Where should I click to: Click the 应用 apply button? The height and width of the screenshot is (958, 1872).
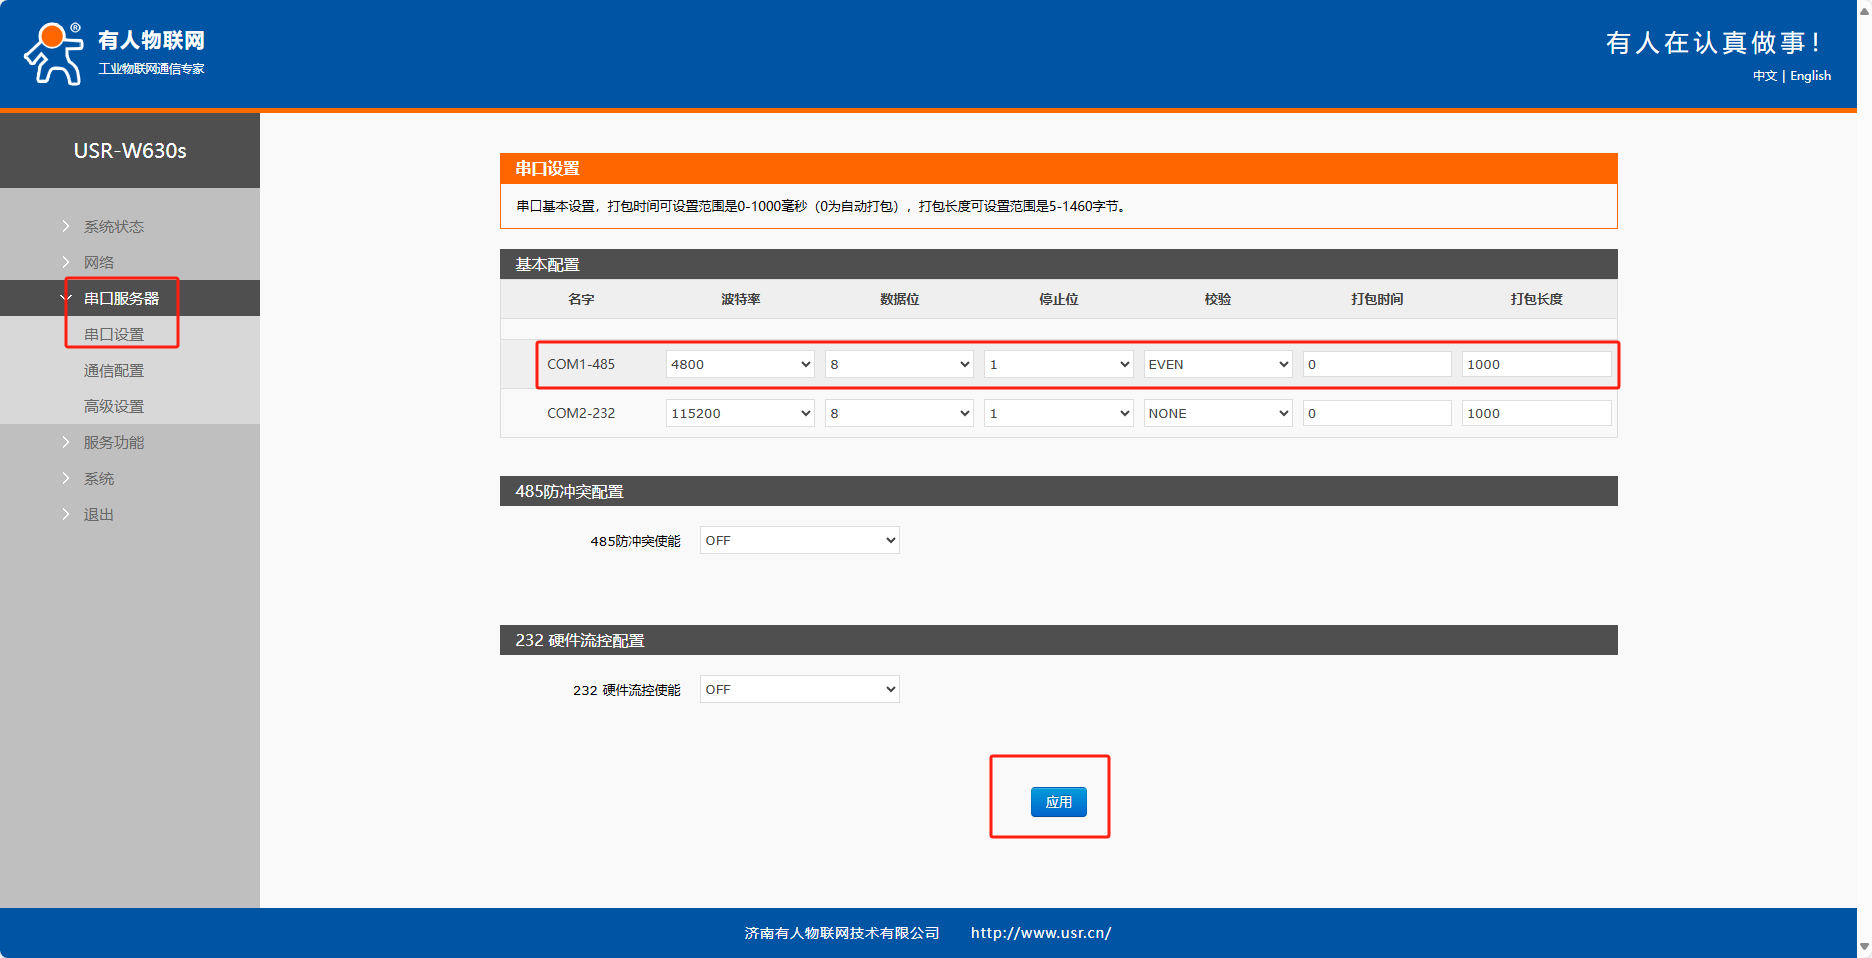click(x=1058, y=802)
